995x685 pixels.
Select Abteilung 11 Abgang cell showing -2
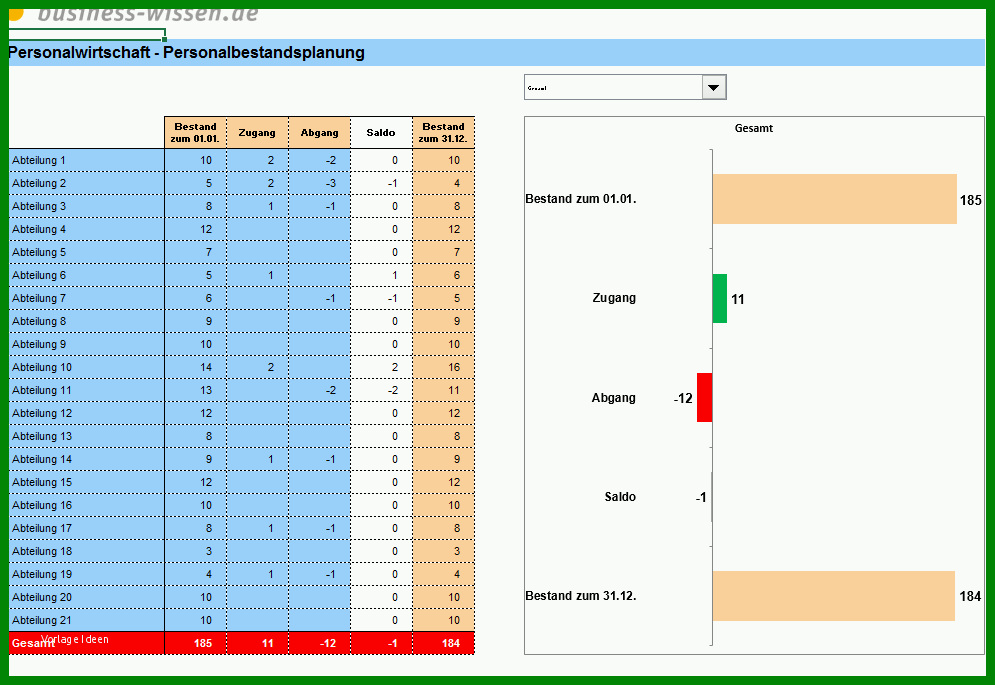coord(319,390)
